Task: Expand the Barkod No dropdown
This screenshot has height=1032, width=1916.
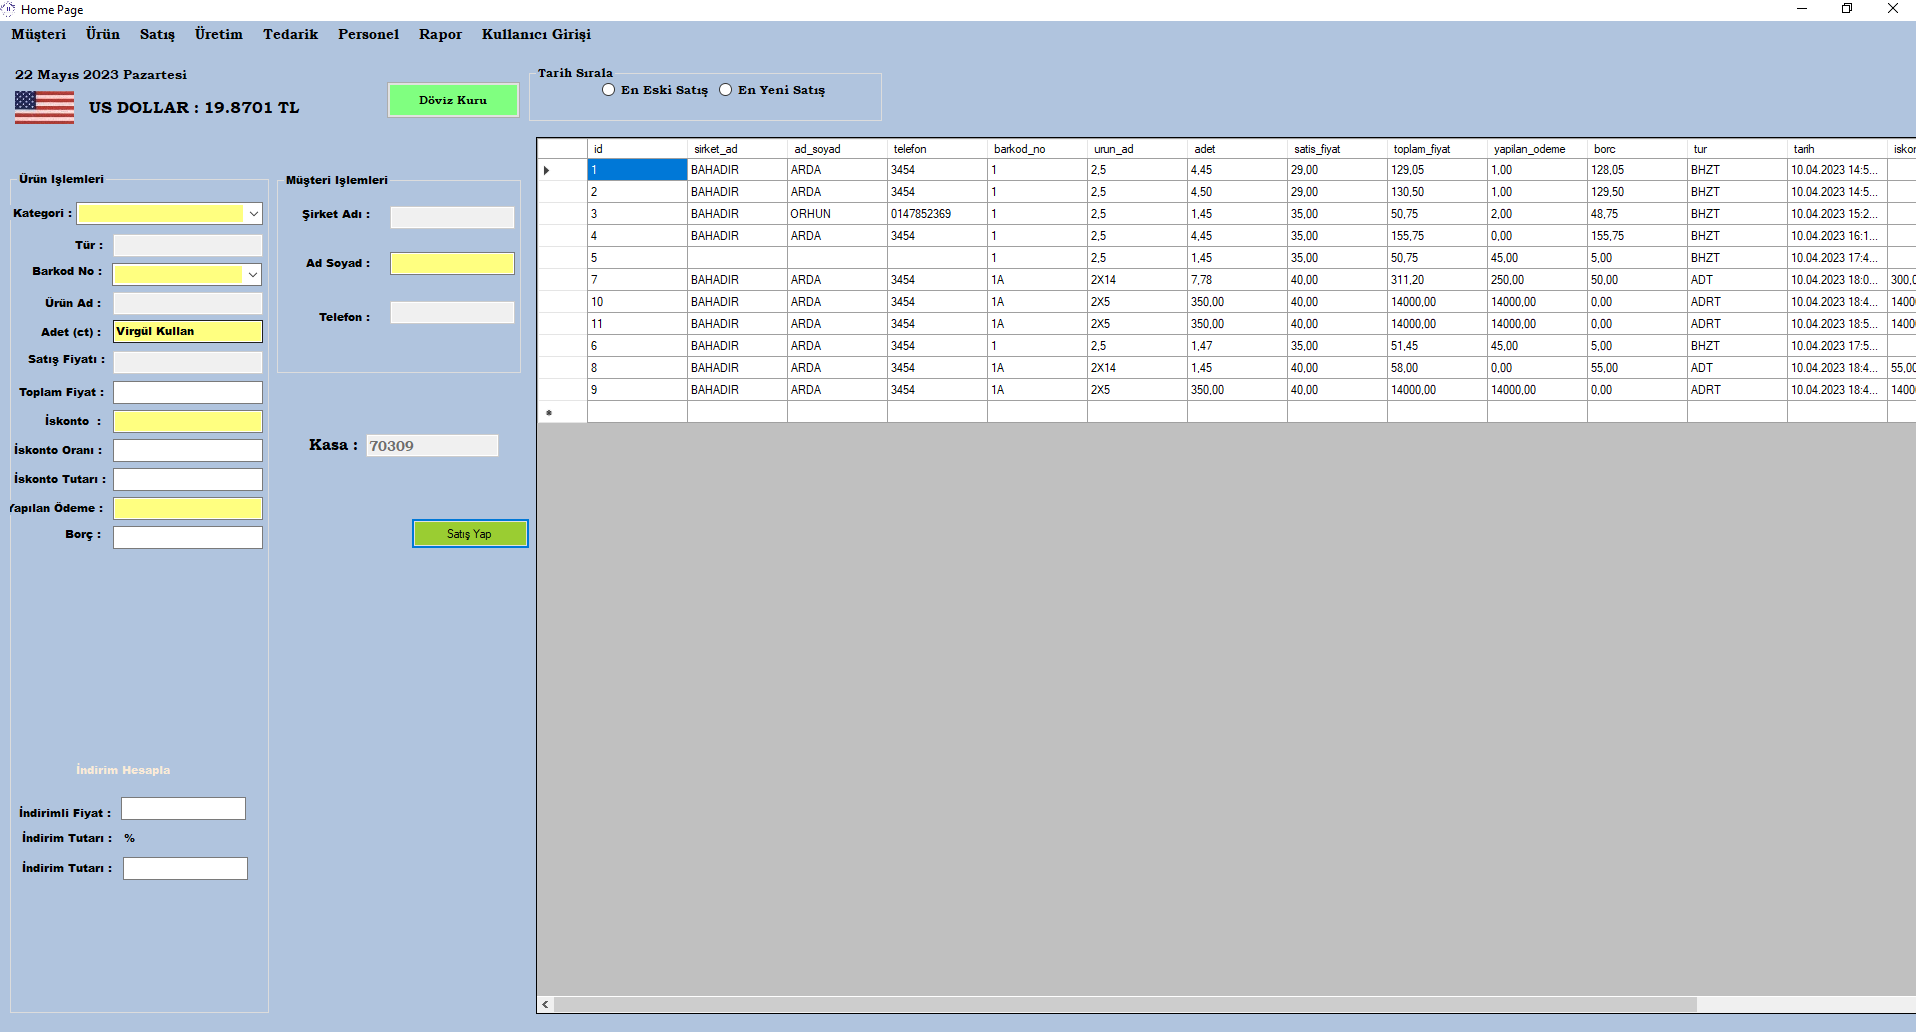Action: click(252, 274)
